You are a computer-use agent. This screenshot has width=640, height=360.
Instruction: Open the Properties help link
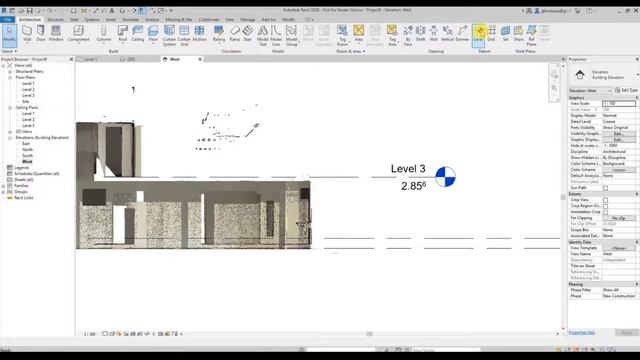click(582, 333)
